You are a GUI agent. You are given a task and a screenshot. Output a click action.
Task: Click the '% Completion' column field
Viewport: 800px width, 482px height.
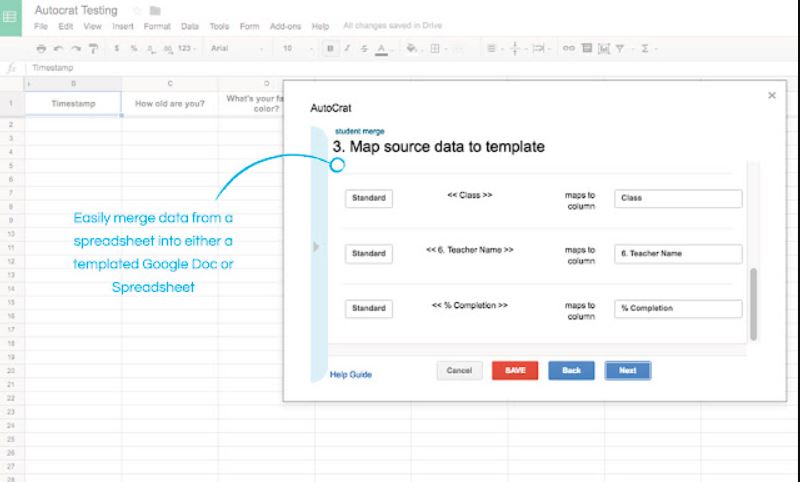point(678,309)
